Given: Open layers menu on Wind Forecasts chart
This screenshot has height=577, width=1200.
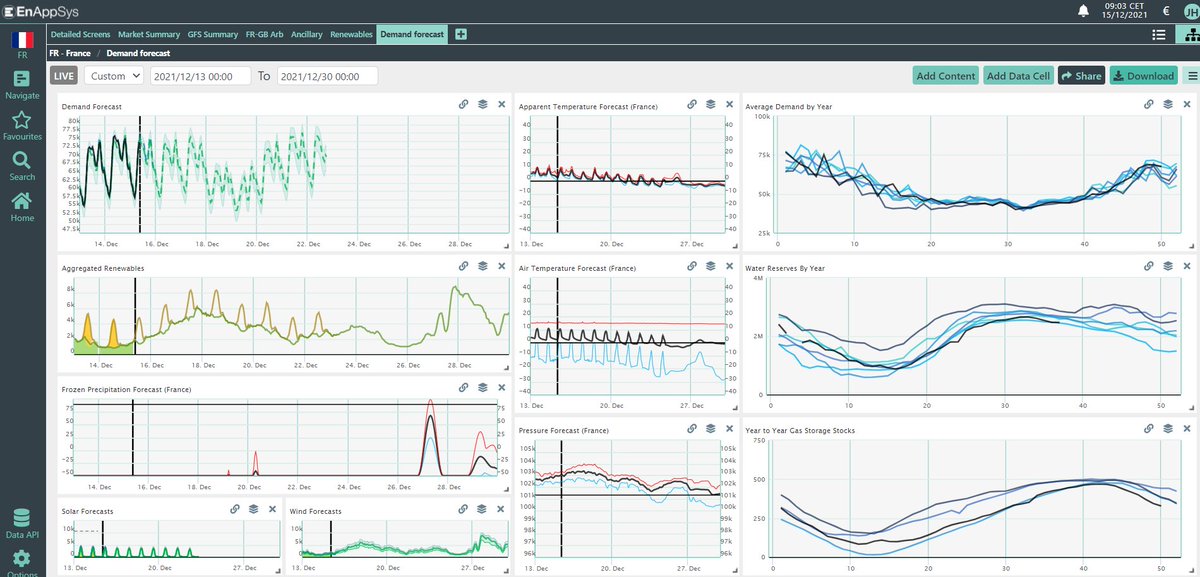Looking at the screenshot, I should coord(482,509).
